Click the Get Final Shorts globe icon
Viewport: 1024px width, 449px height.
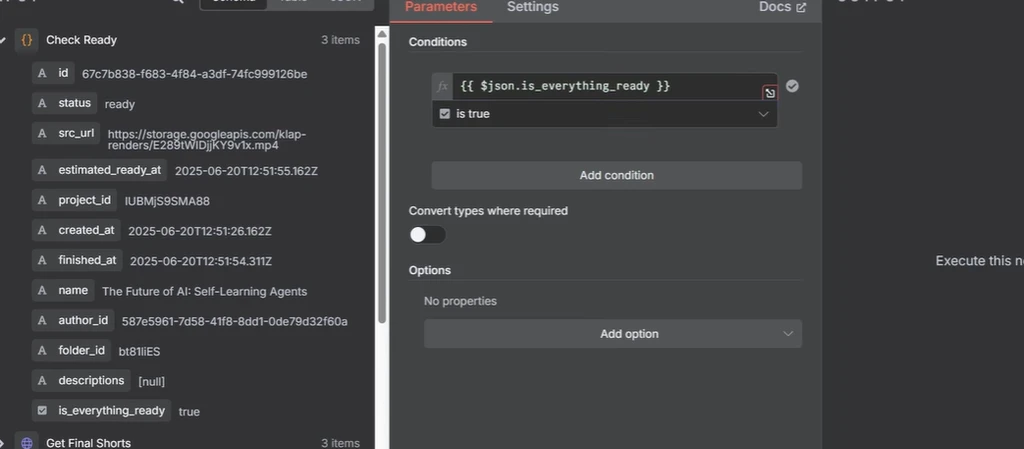27,443
